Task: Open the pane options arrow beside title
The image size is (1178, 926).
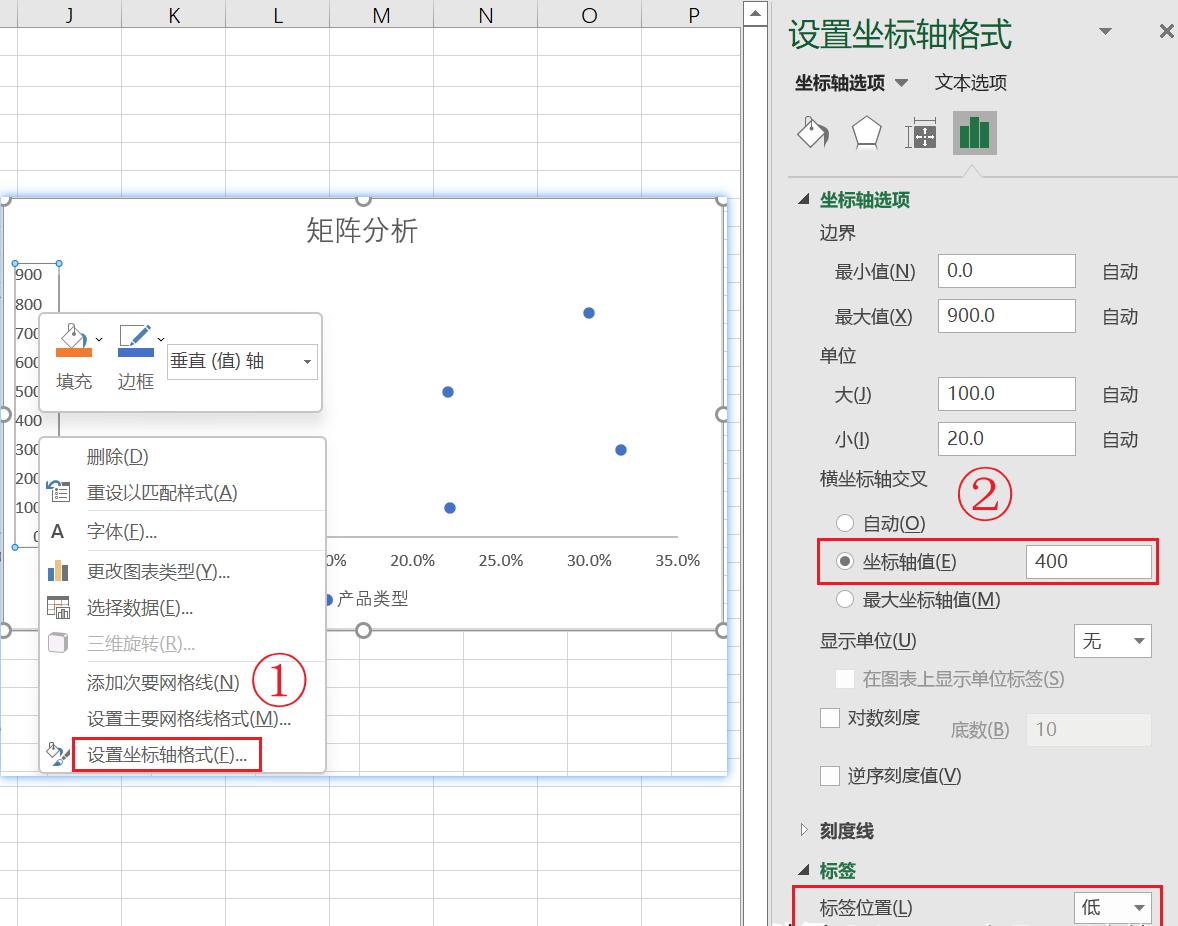Action: point(1105,32)
